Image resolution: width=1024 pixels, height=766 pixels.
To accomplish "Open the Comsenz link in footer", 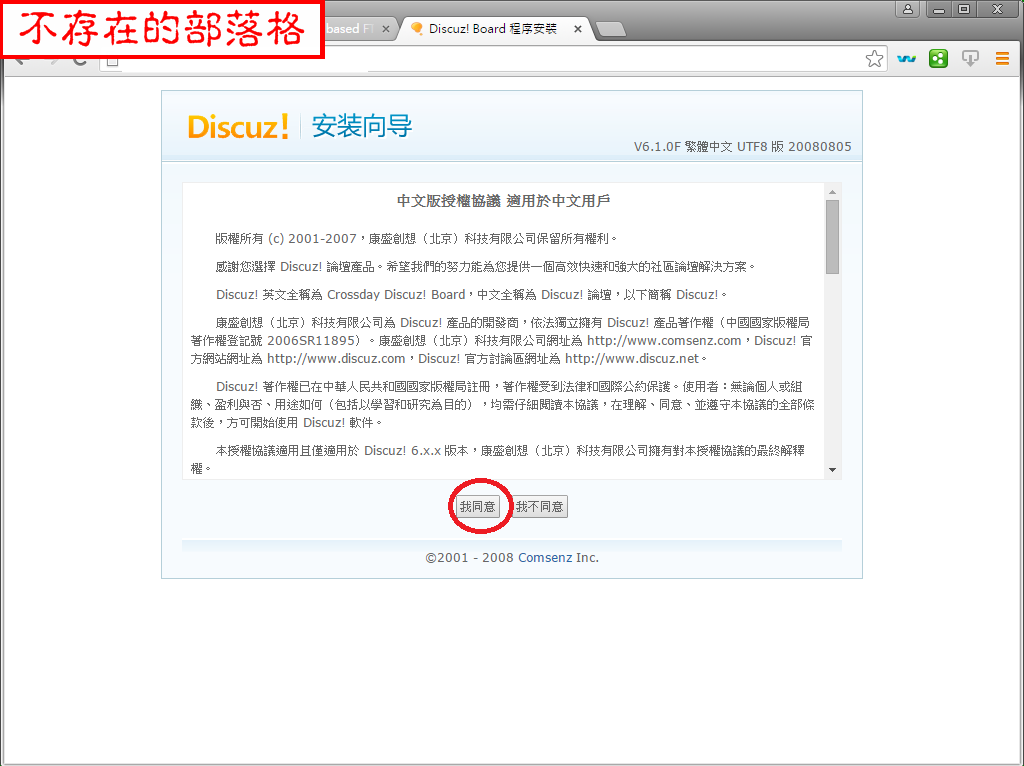I will pos(545,558).
